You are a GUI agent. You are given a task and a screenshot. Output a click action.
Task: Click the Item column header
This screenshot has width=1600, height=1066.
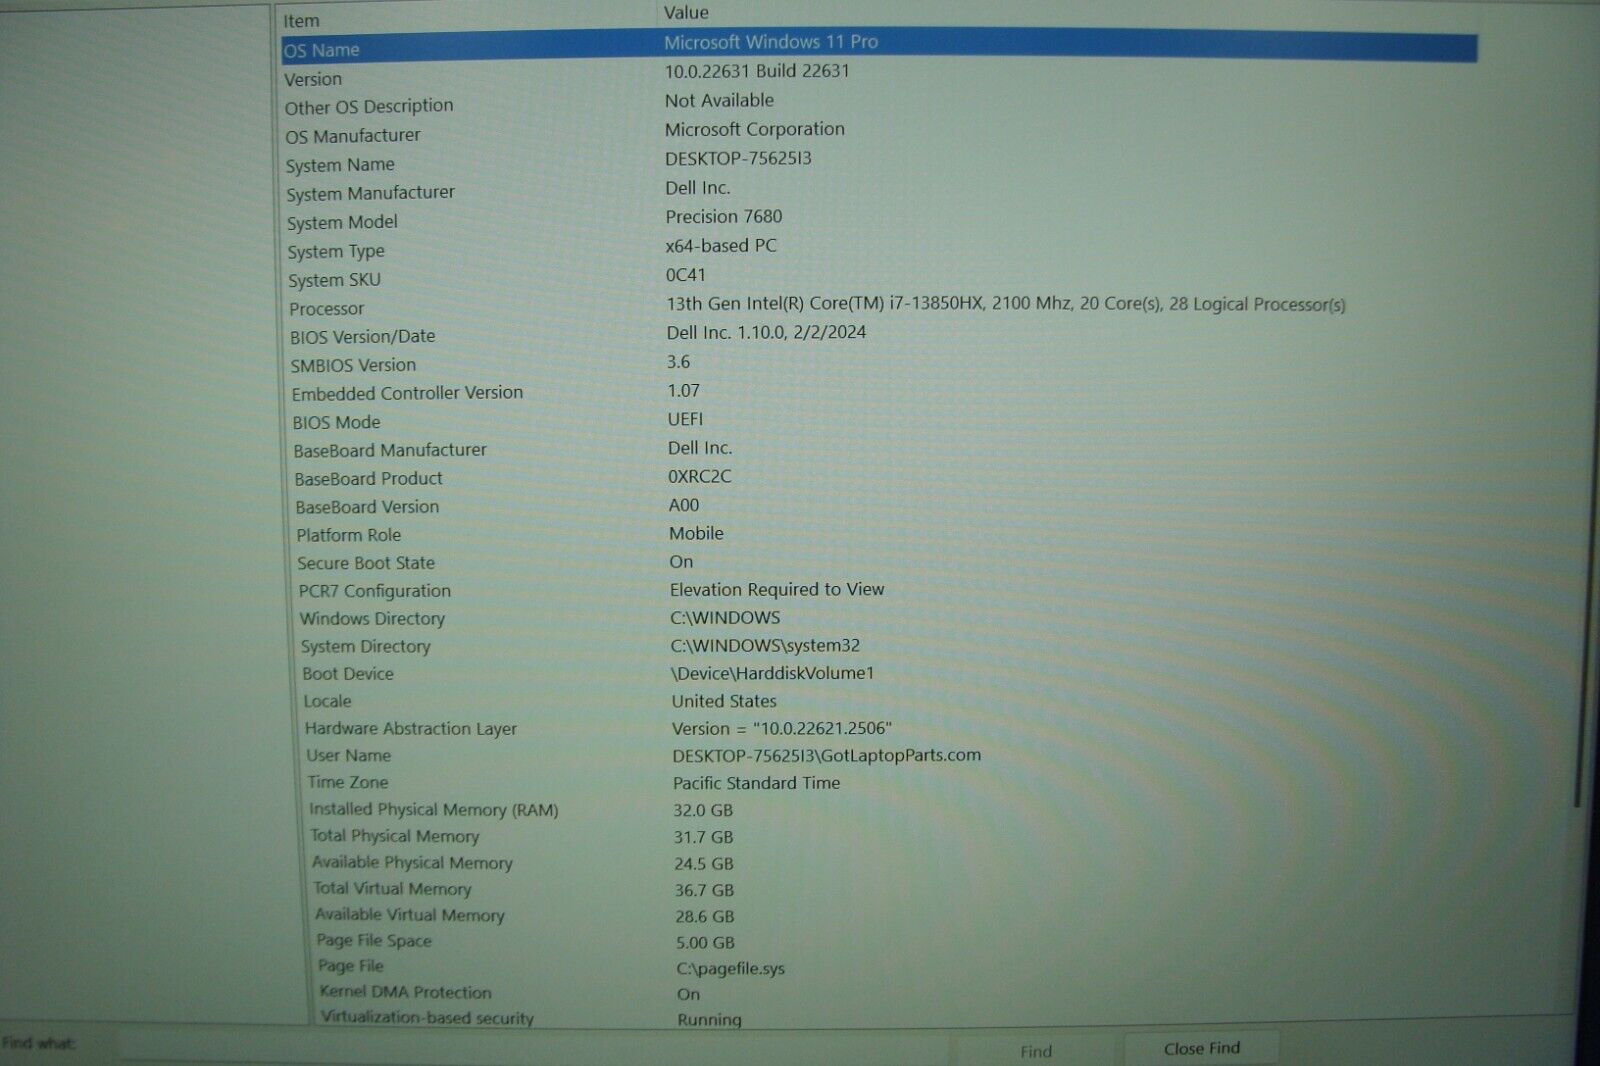pyautogui.click(x=301, y=21)
